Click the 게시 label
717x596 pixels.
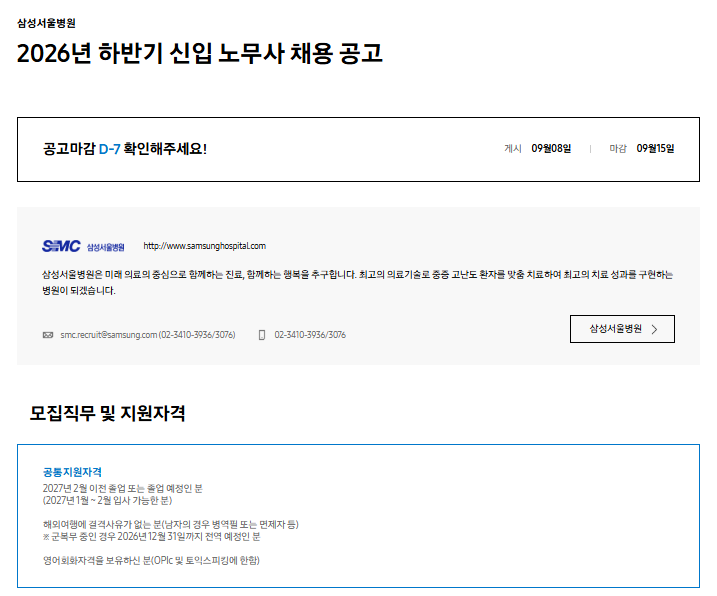(513, 149)
